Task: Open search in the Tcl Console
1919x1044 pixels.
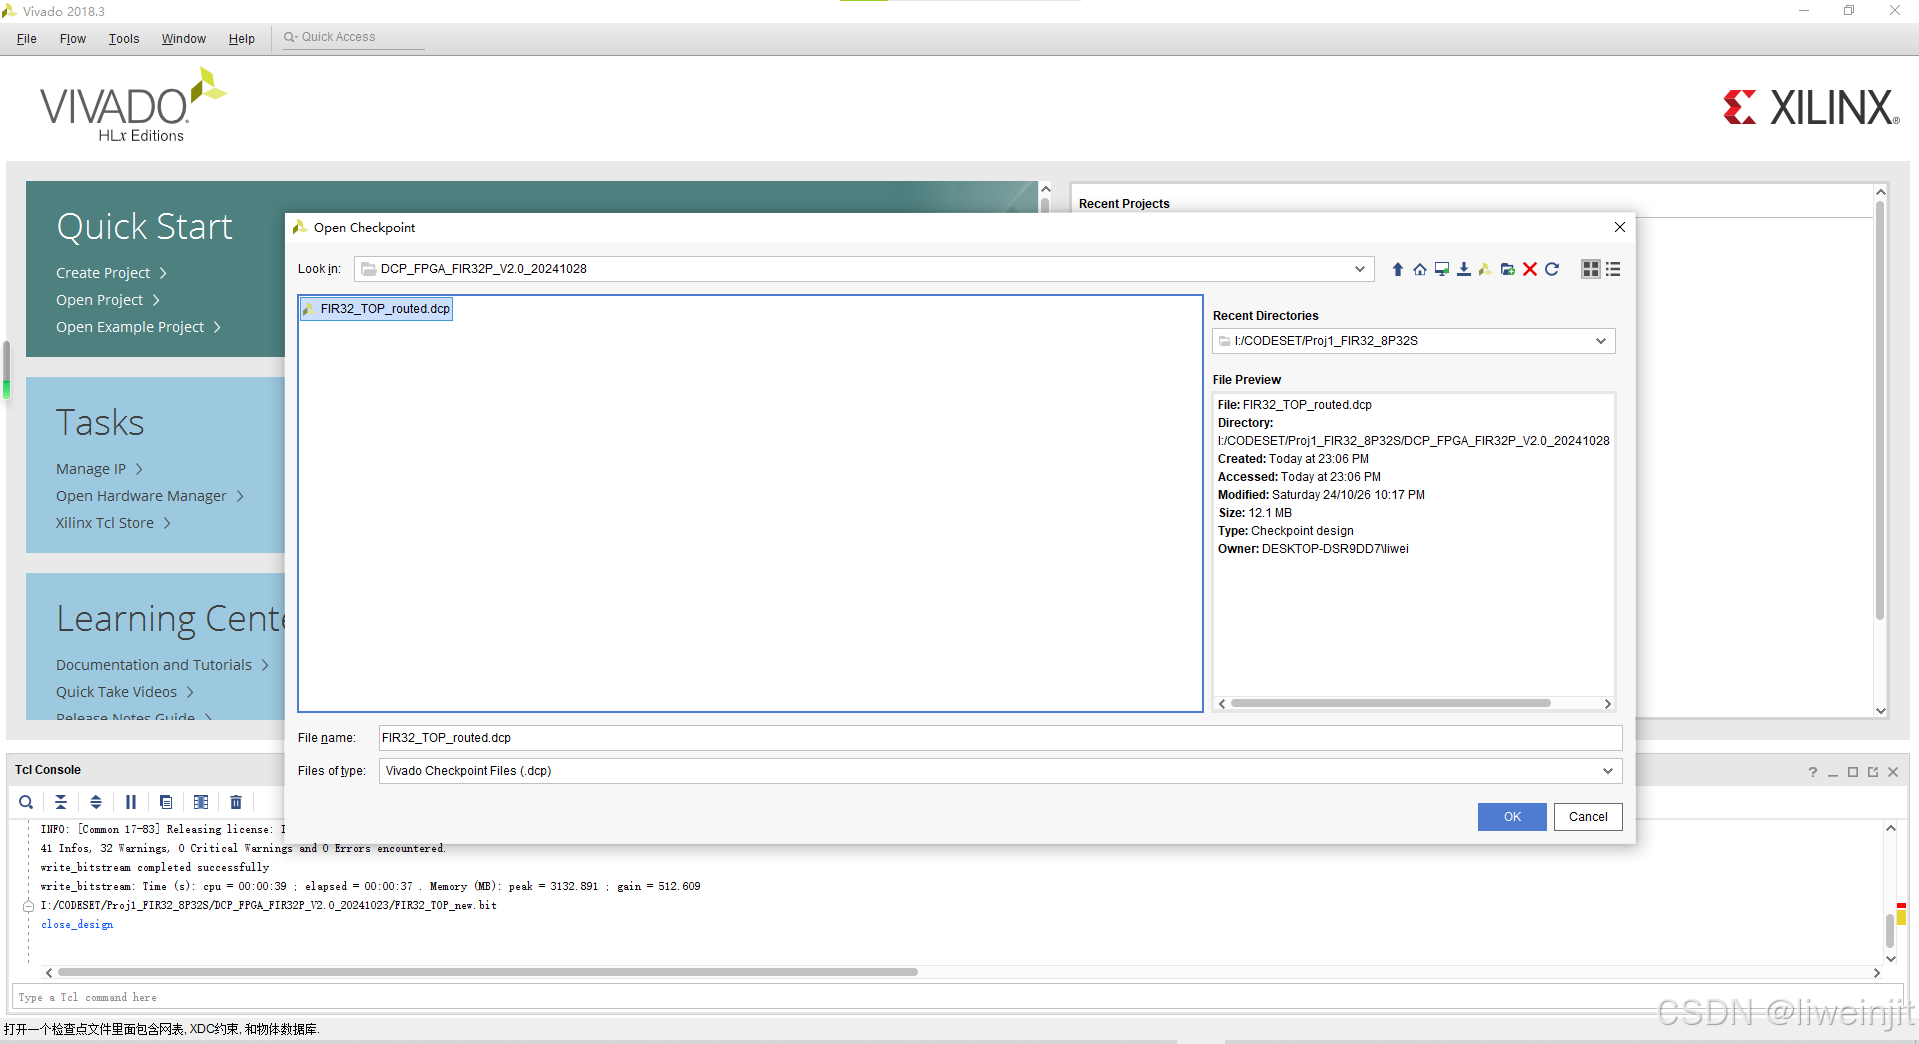Action: [26, 802]
